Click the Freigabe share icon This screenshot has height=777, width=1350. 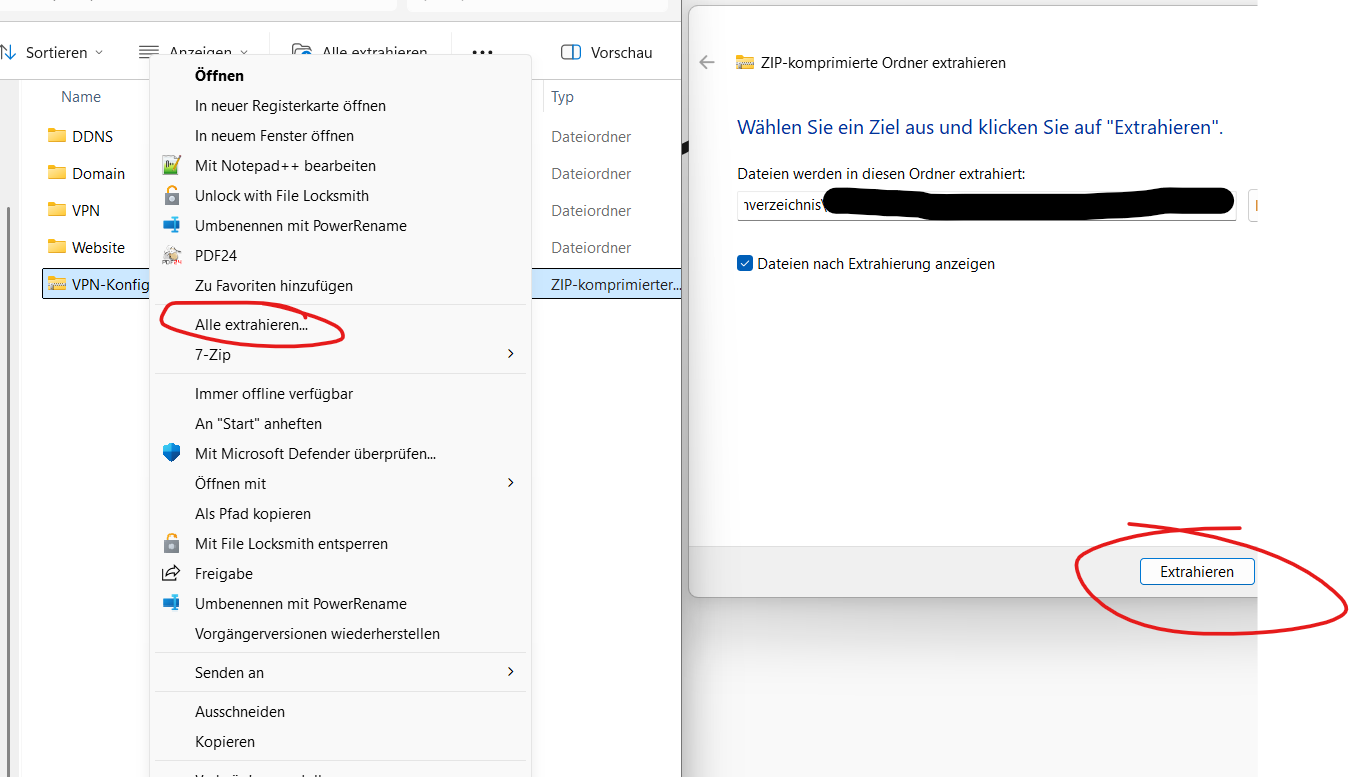click(x=172, y=573)
